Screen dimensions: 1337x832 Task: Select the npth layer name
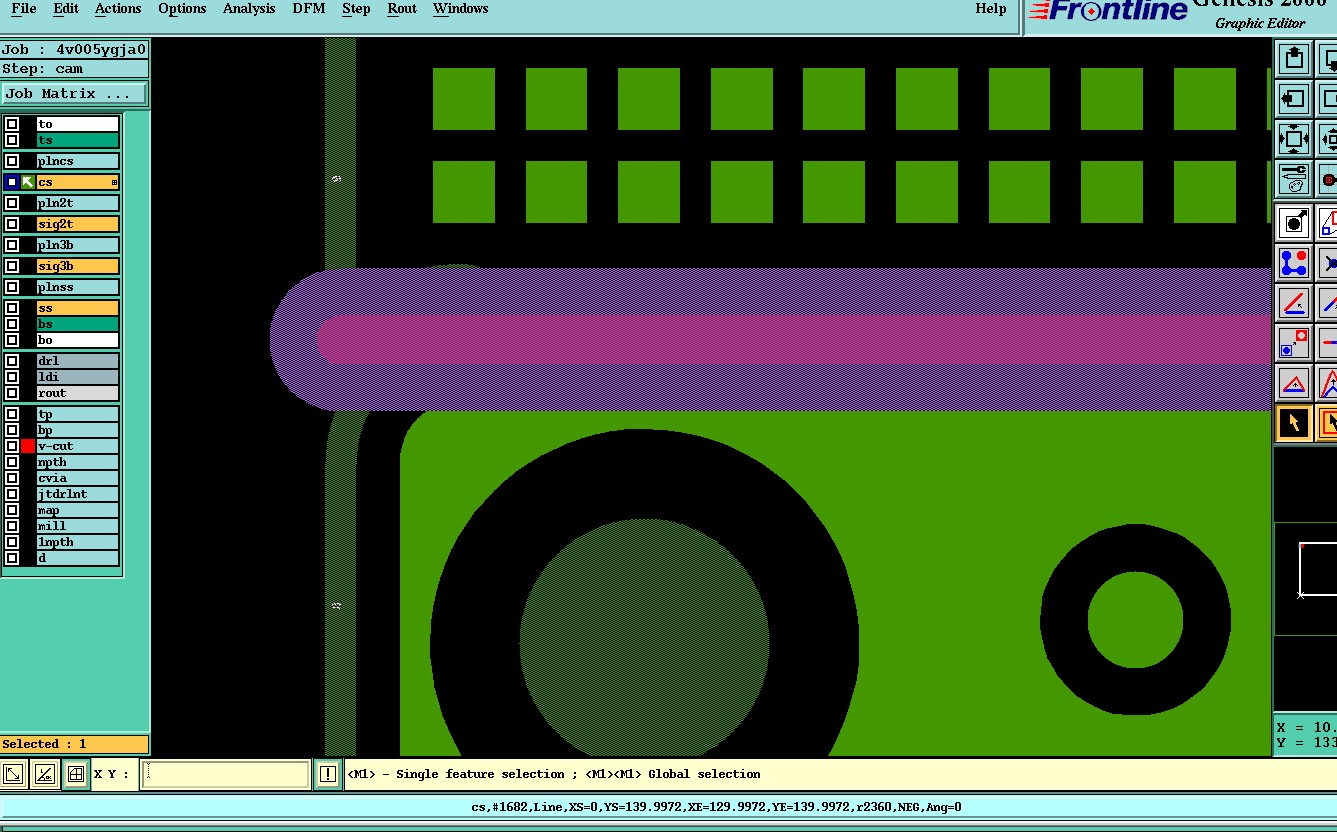[78, 462]
